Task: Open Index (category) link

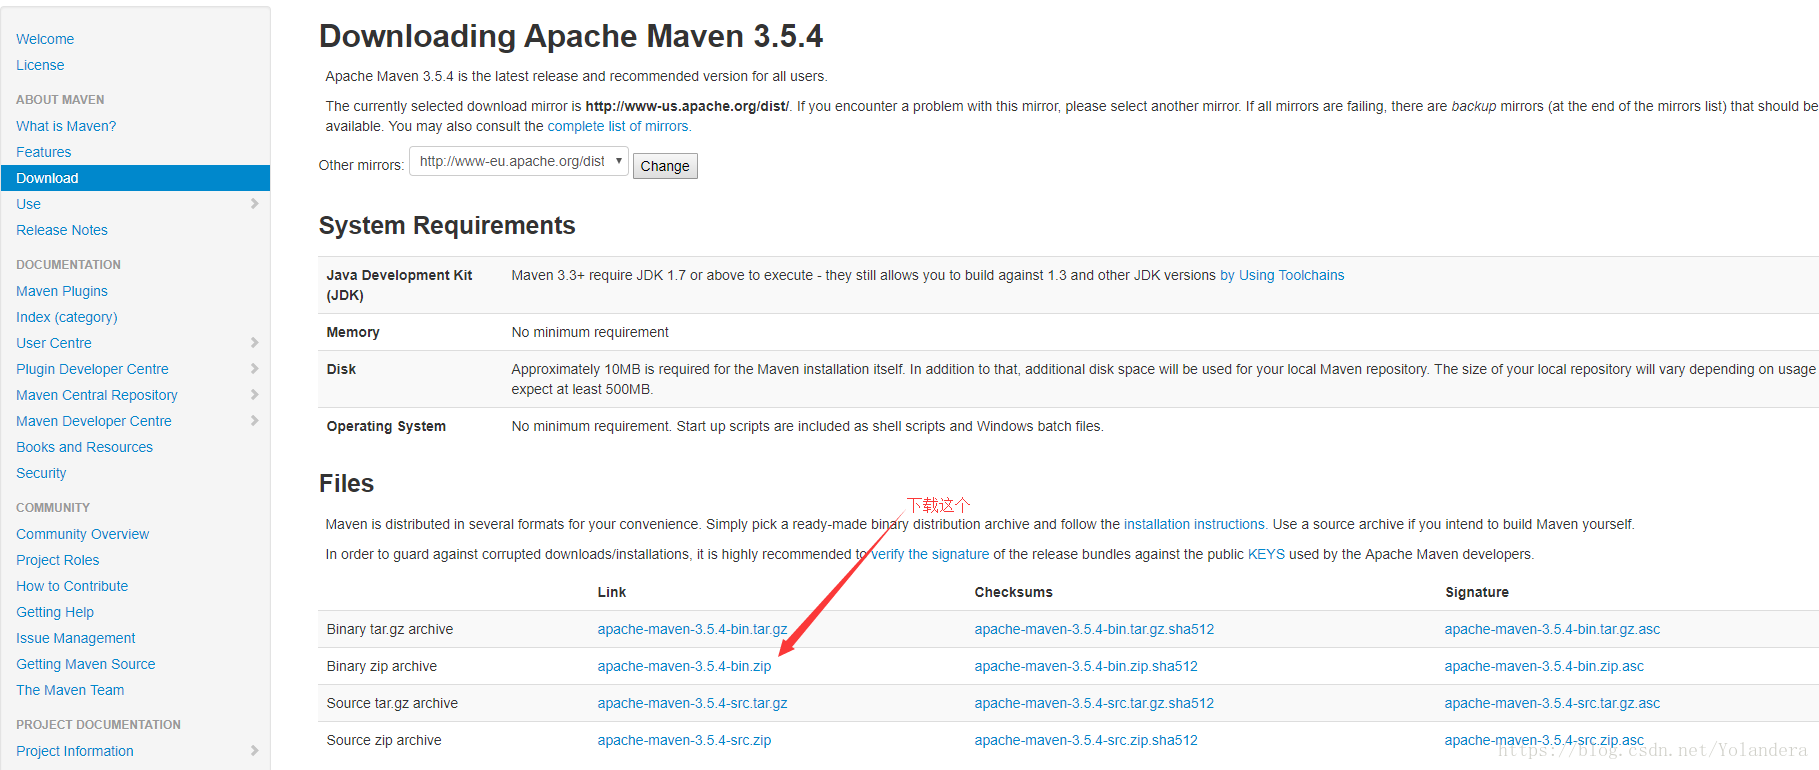Action: click(67, 317)
